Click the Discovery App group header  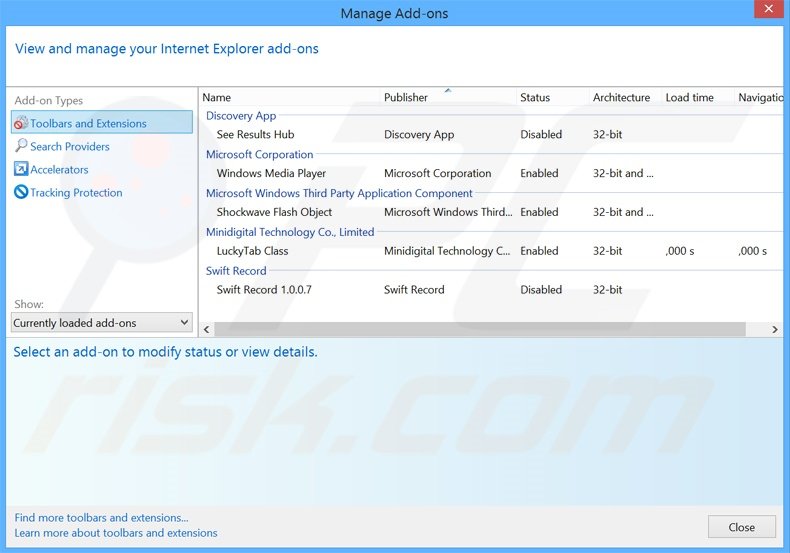[x=241, y=116]
